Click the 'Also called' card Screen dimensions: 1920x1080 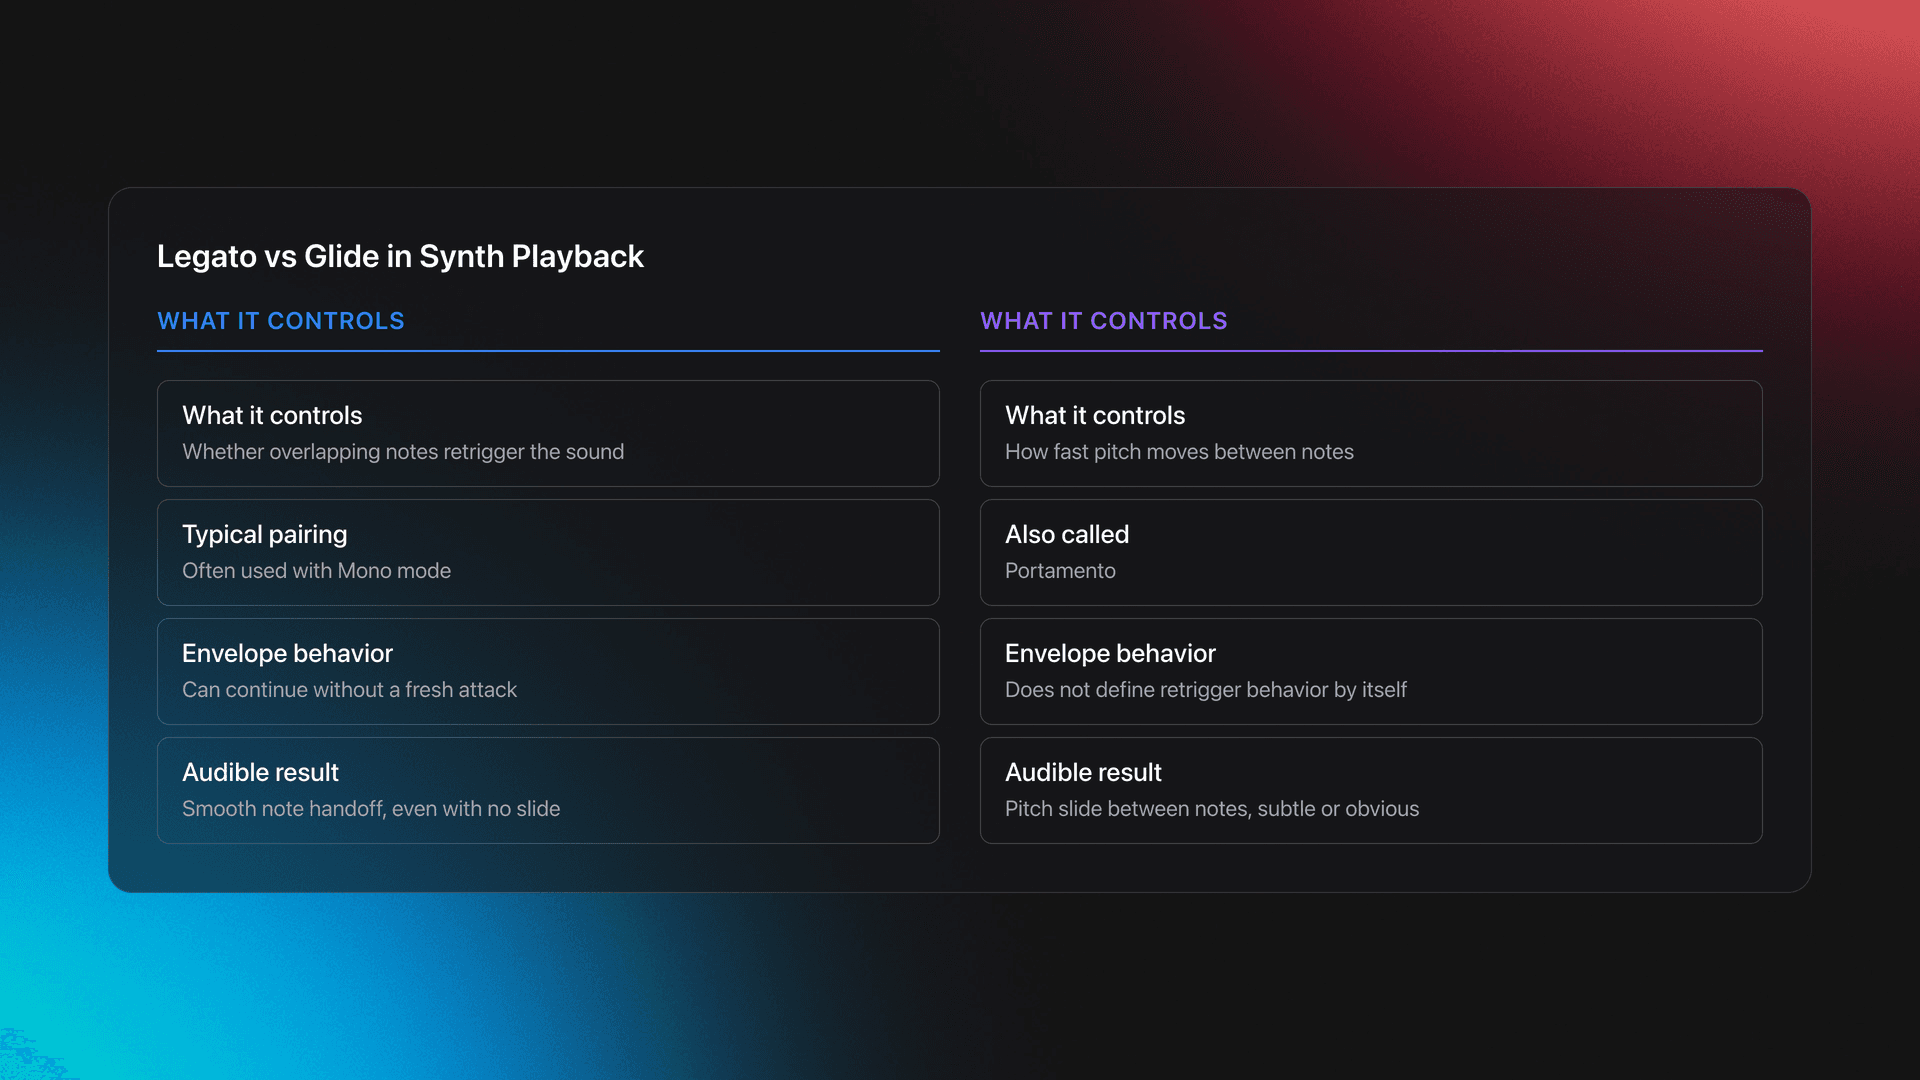[1371, 552]
